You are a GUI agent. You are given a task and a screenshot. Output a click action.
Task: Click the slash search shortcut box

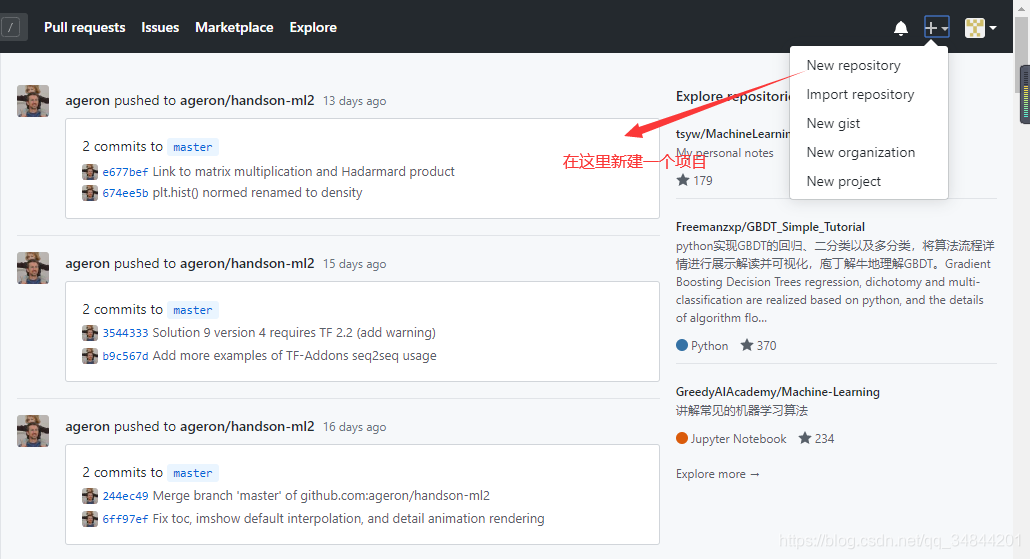click(x=11, y=28)
